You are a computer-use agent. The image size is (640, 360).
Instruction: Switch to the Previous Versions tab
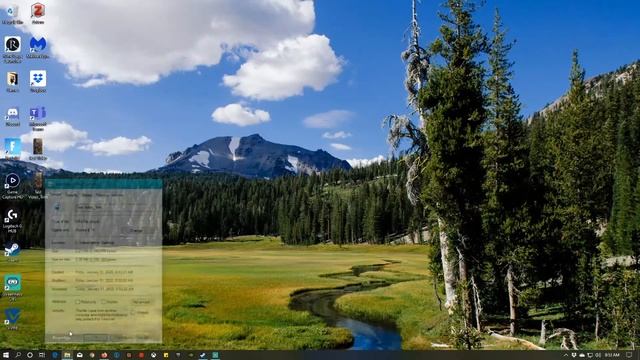coord(109,195)
